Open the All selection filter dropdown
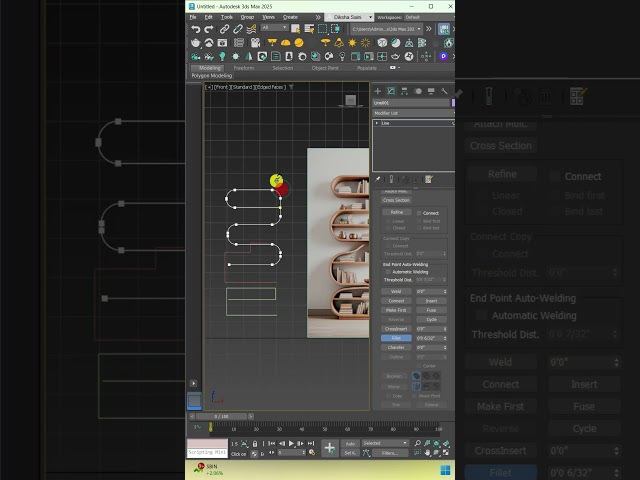This screenshot has height=480, width=640. [274, 28]
